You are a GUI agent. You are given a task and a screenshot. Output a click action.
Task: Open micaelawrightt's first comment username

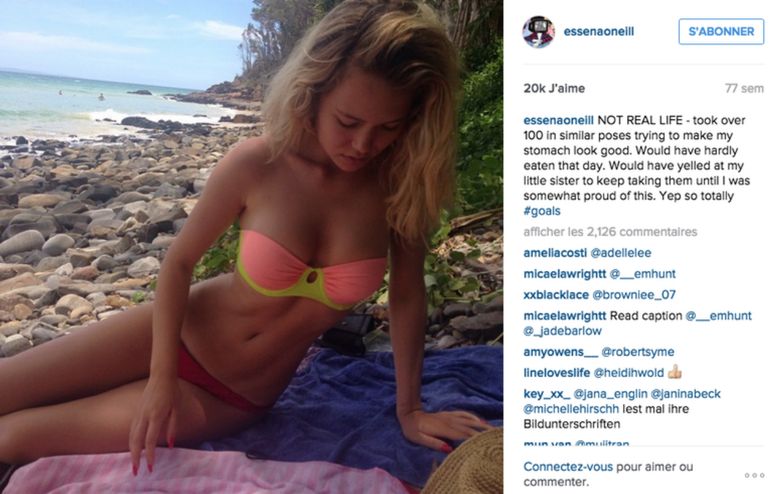click(x=565, y=274)
